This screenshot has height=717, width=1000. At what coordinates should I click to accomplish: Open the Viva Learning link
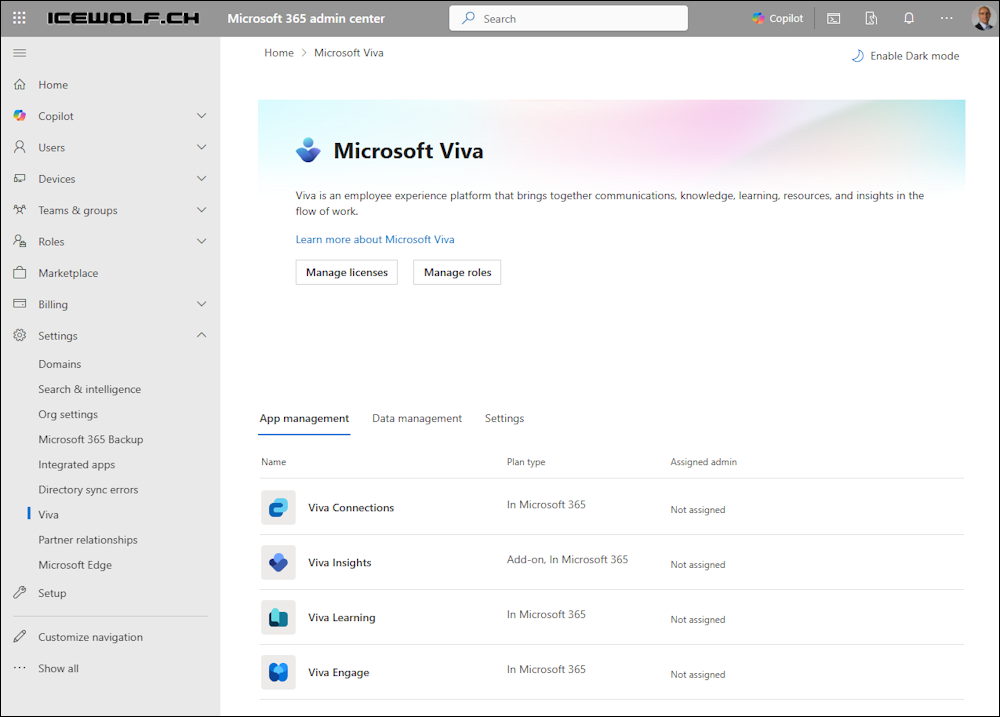tap(341, 617)
